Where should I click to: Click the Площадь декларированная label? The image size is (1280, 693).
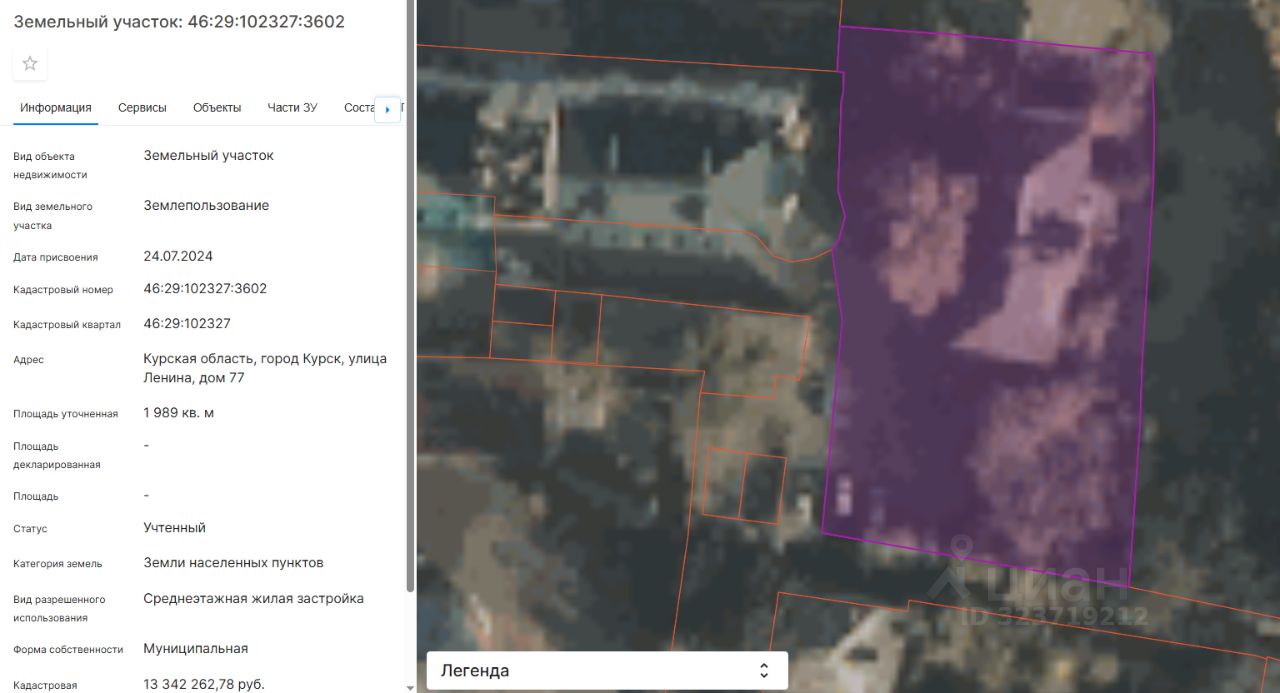point(57,455)
